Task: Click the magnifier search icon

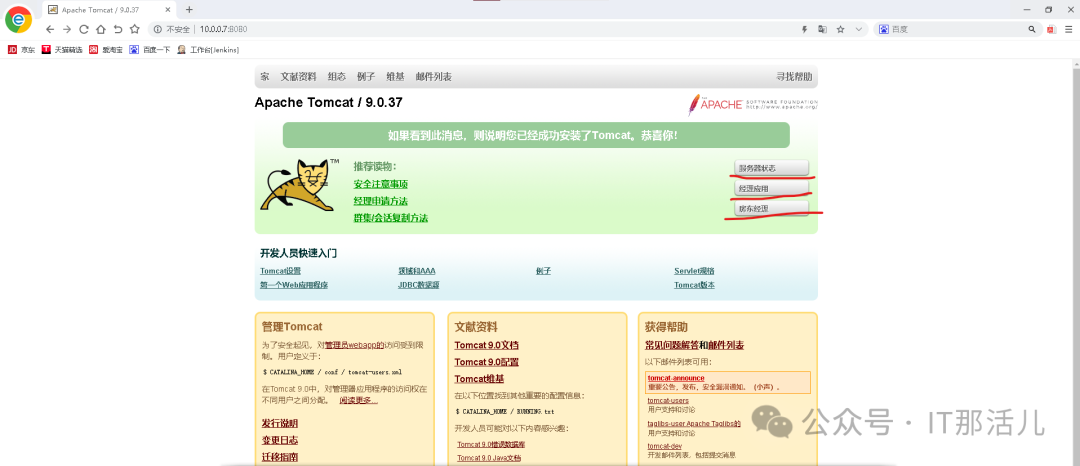Action: (1032, 30)
